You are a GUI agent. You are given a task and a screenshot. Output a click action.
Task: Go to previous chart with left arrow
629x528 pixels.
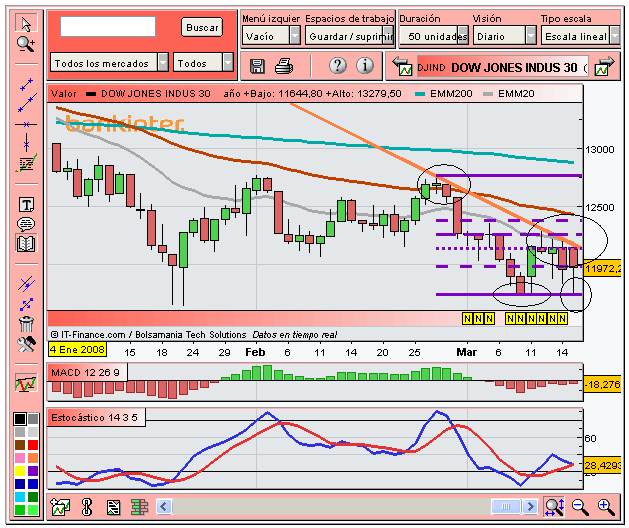[x=402, y=66]
